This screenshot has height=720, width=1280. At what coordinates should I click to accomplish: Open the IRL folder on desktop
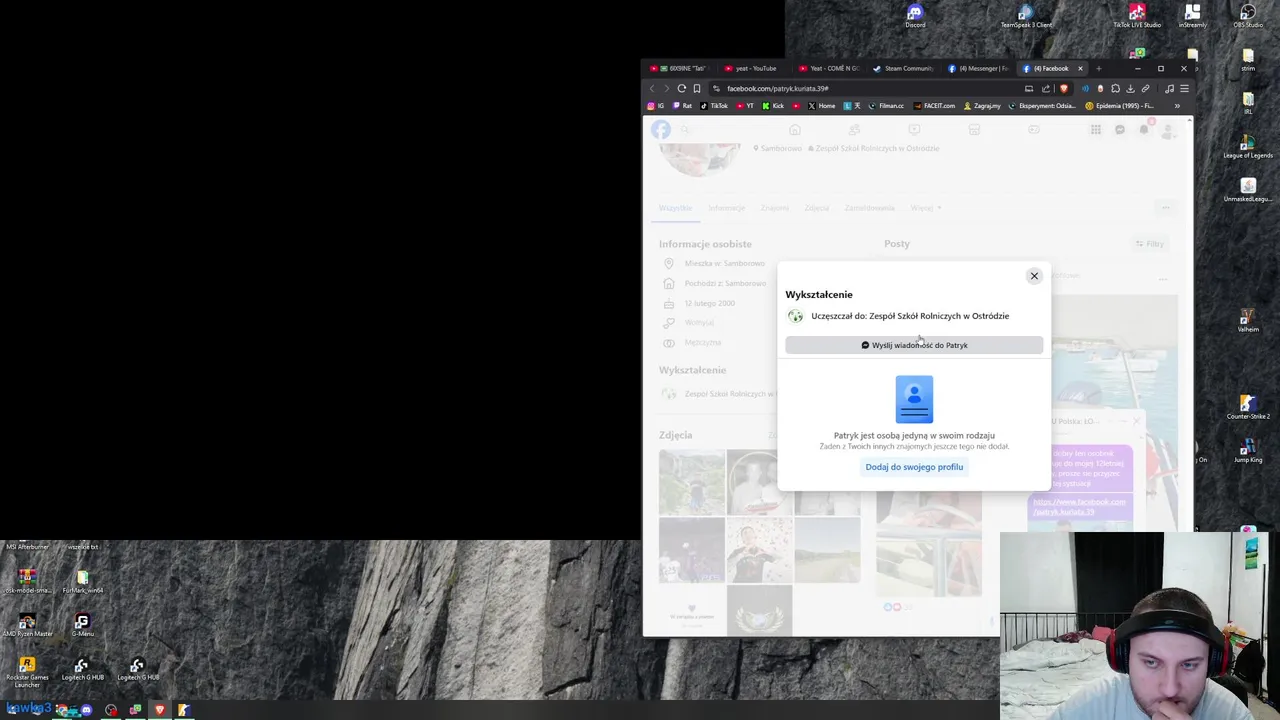[x=1248, y=104]
